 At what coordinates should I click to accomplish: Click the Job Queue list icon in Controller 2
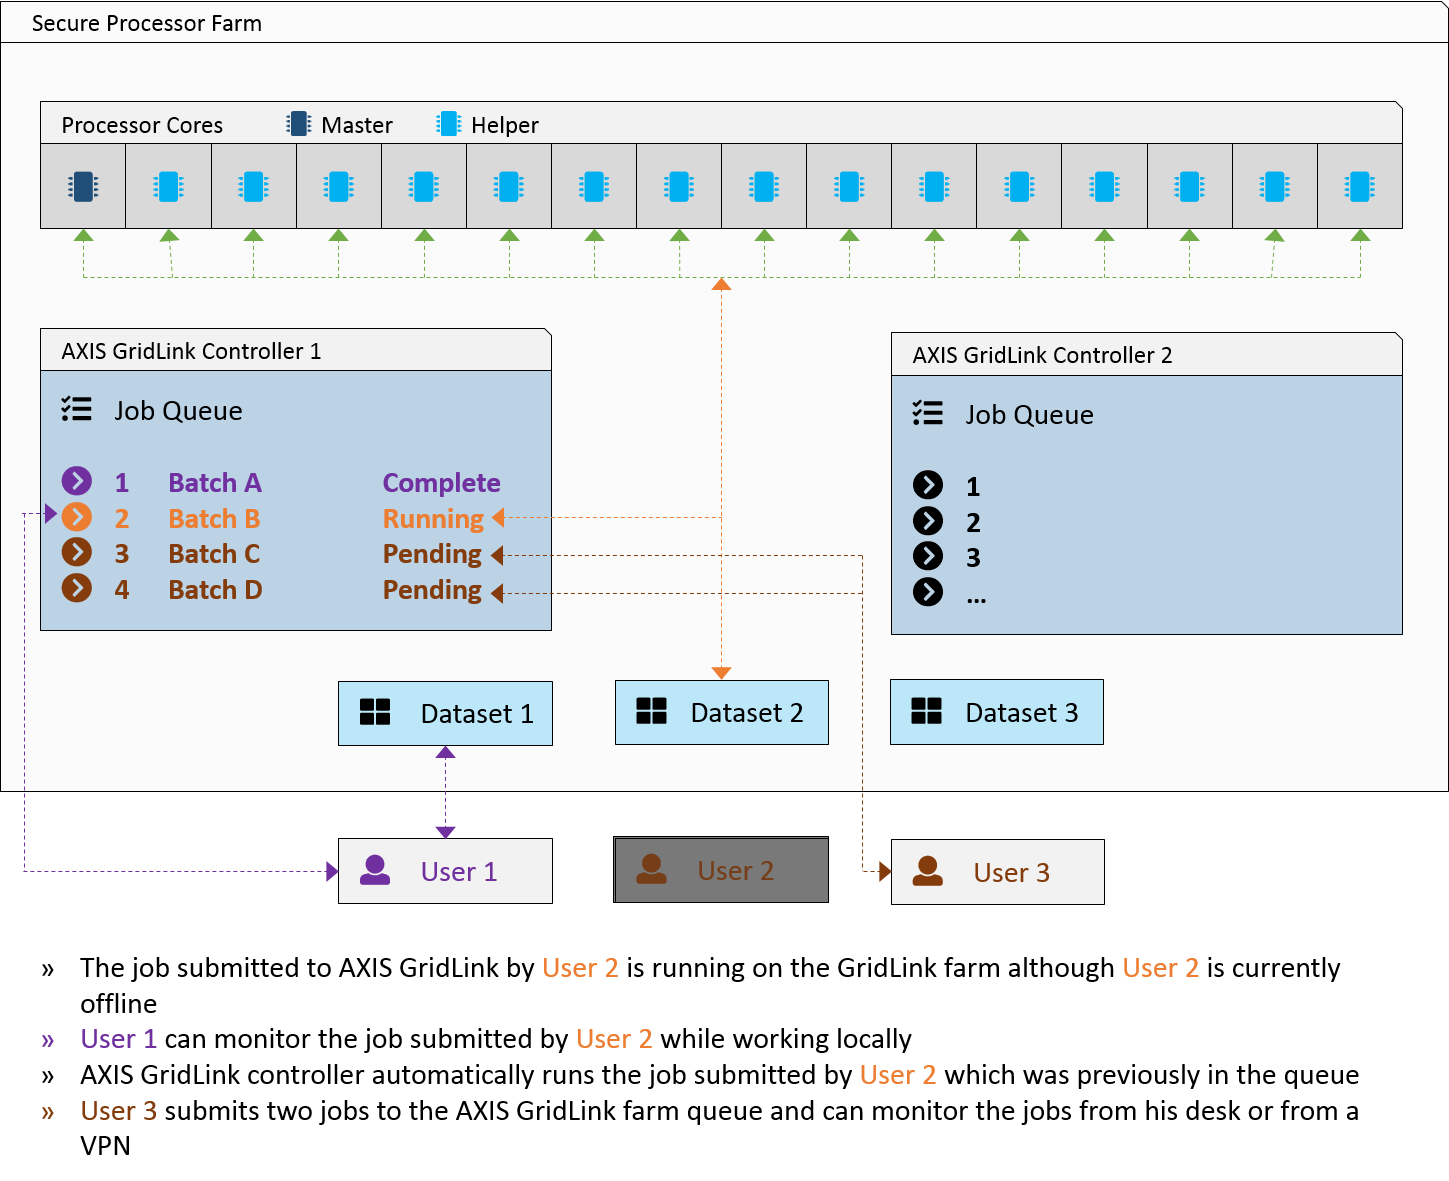(927, 413)
